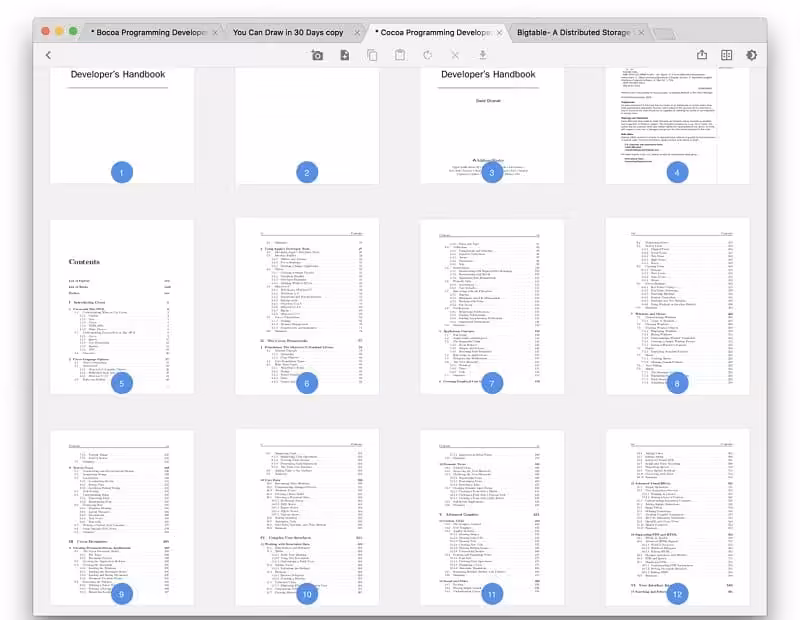Toggle the two-page view icon
This screenshot has width=800, height=620.
coord(727,55)
